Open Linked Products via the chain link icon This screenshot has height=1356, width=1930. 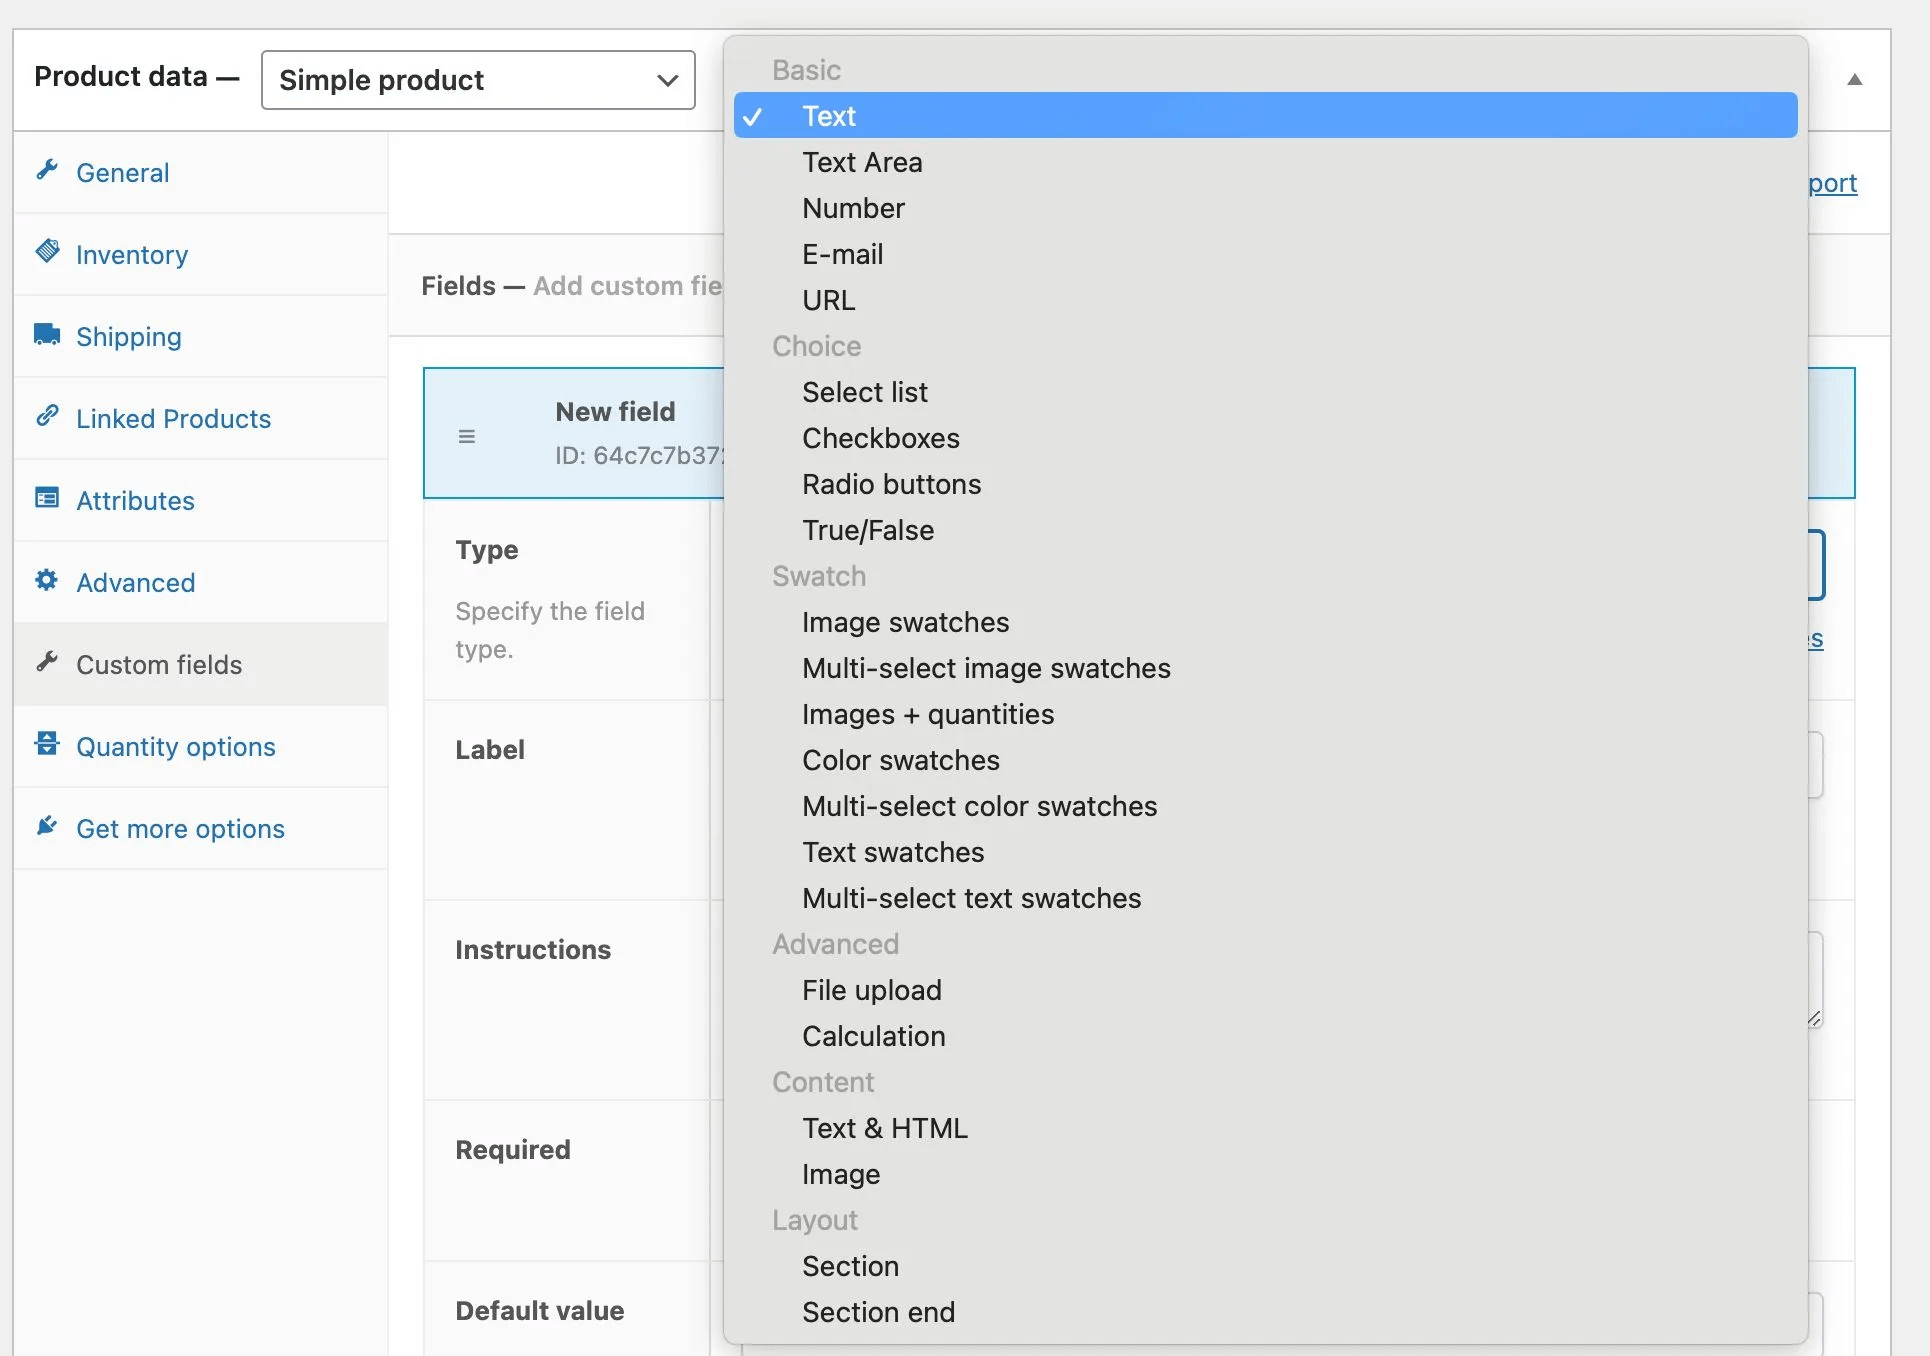47,418
